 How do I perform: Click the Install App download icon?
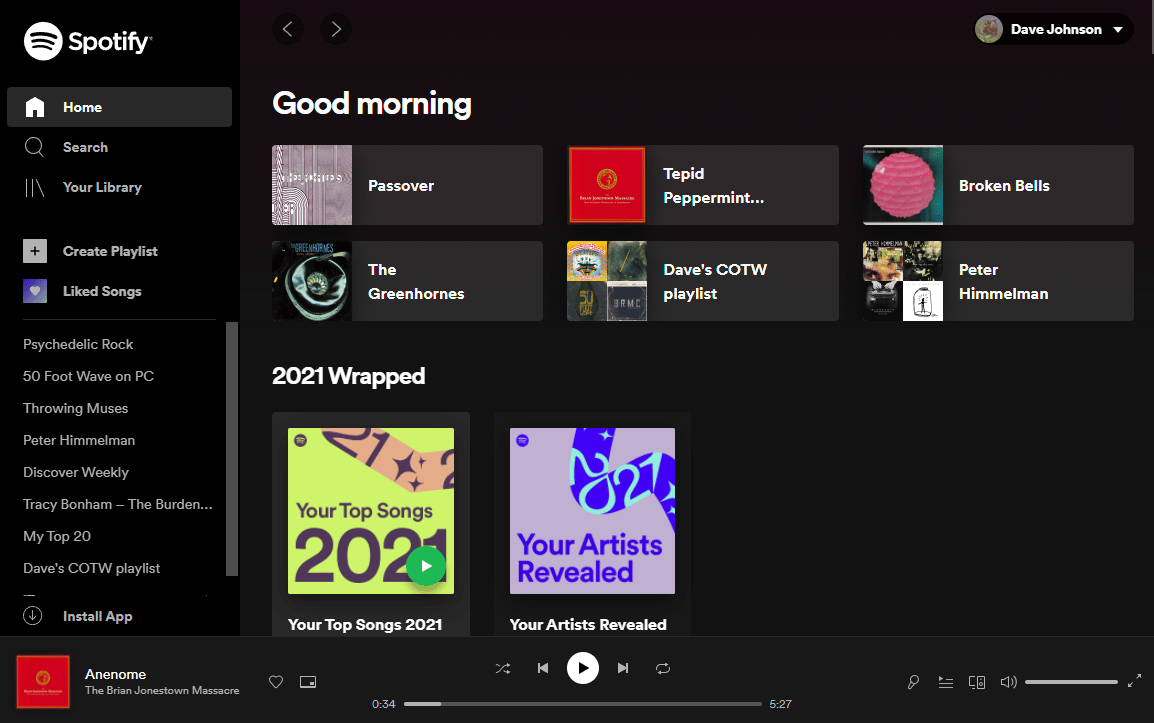coord(32,616)
